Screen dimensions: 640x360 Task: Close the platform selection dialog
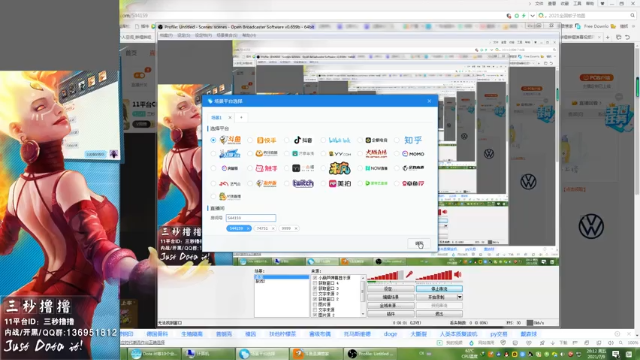pos(429,101)
